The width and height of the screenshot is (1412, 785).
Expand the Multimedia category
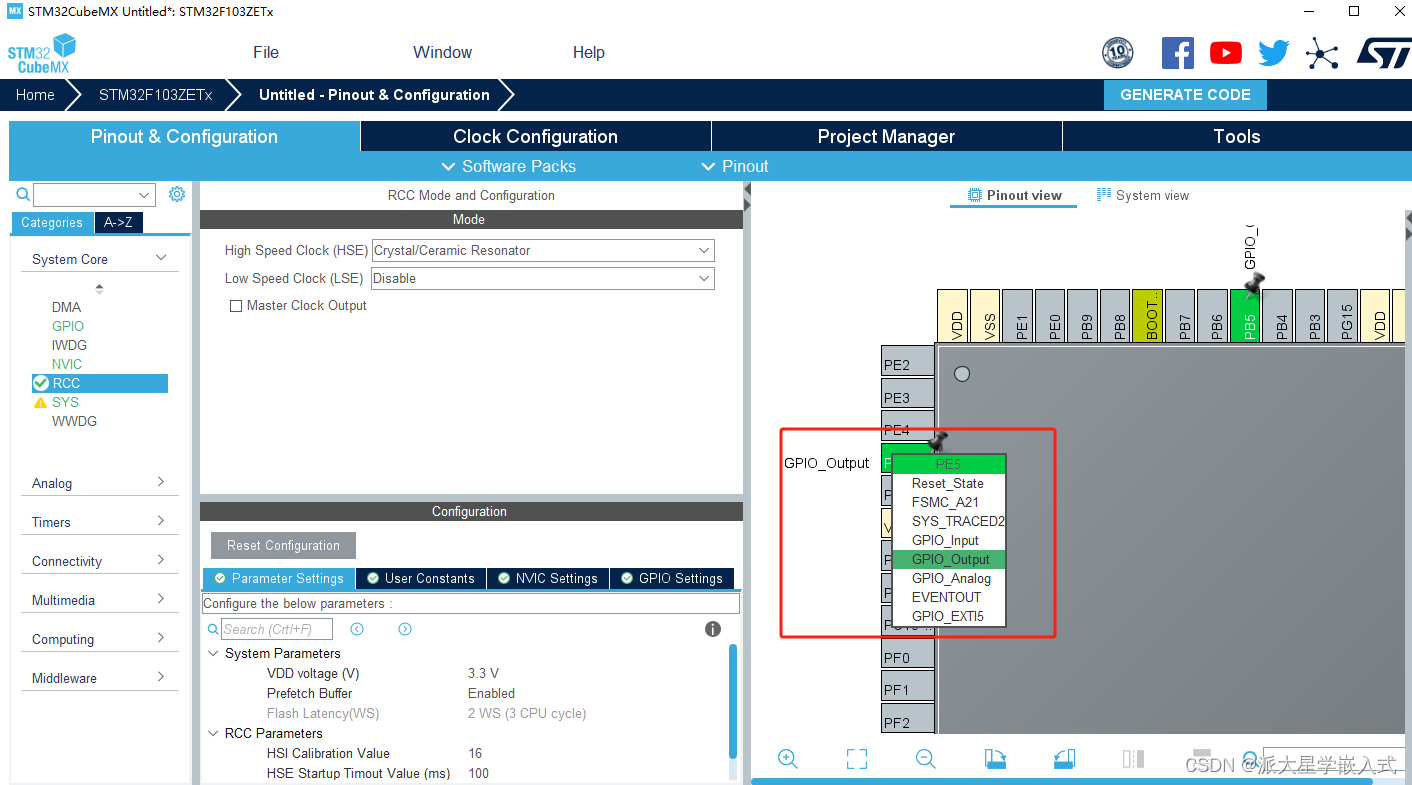[161, 599]
